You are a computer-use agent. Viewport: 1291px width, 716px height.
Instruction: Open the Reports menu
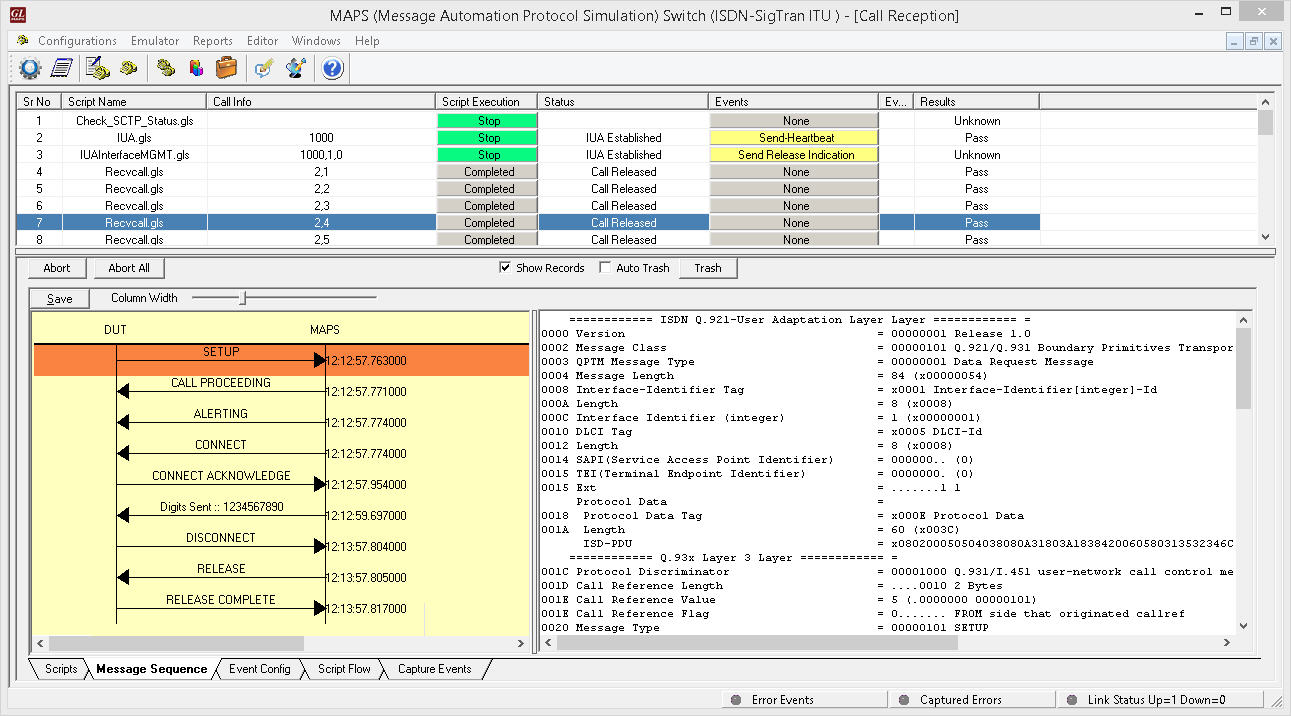coord(213,41)
